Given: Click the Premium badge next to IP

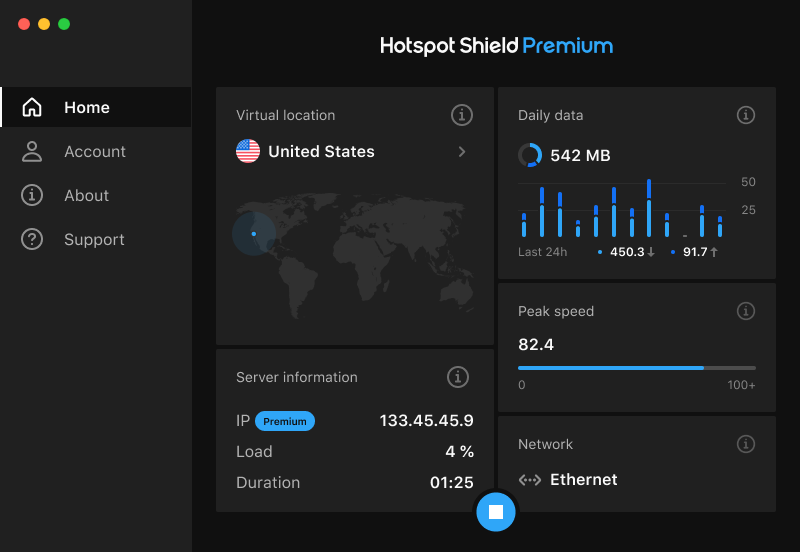Looking at the screenshot, I should [x=285, y=421].
